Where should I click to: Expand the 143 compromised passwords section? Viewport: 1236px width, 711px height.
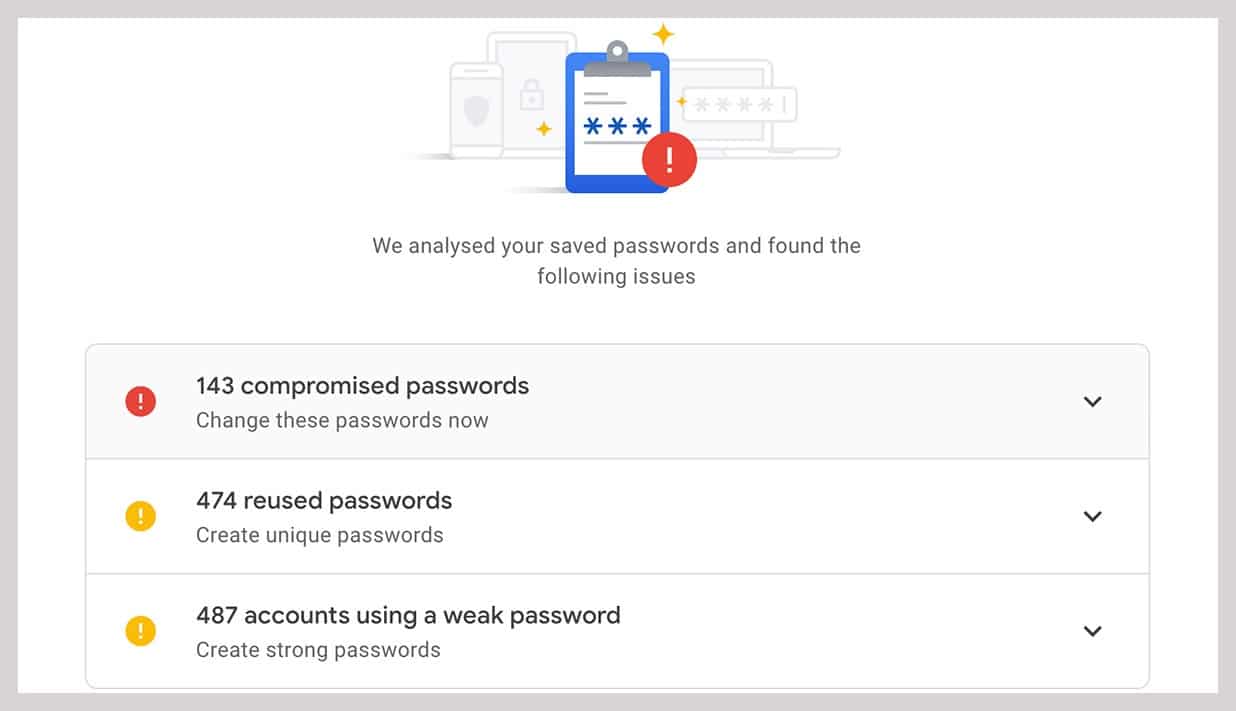[1093, 401]
